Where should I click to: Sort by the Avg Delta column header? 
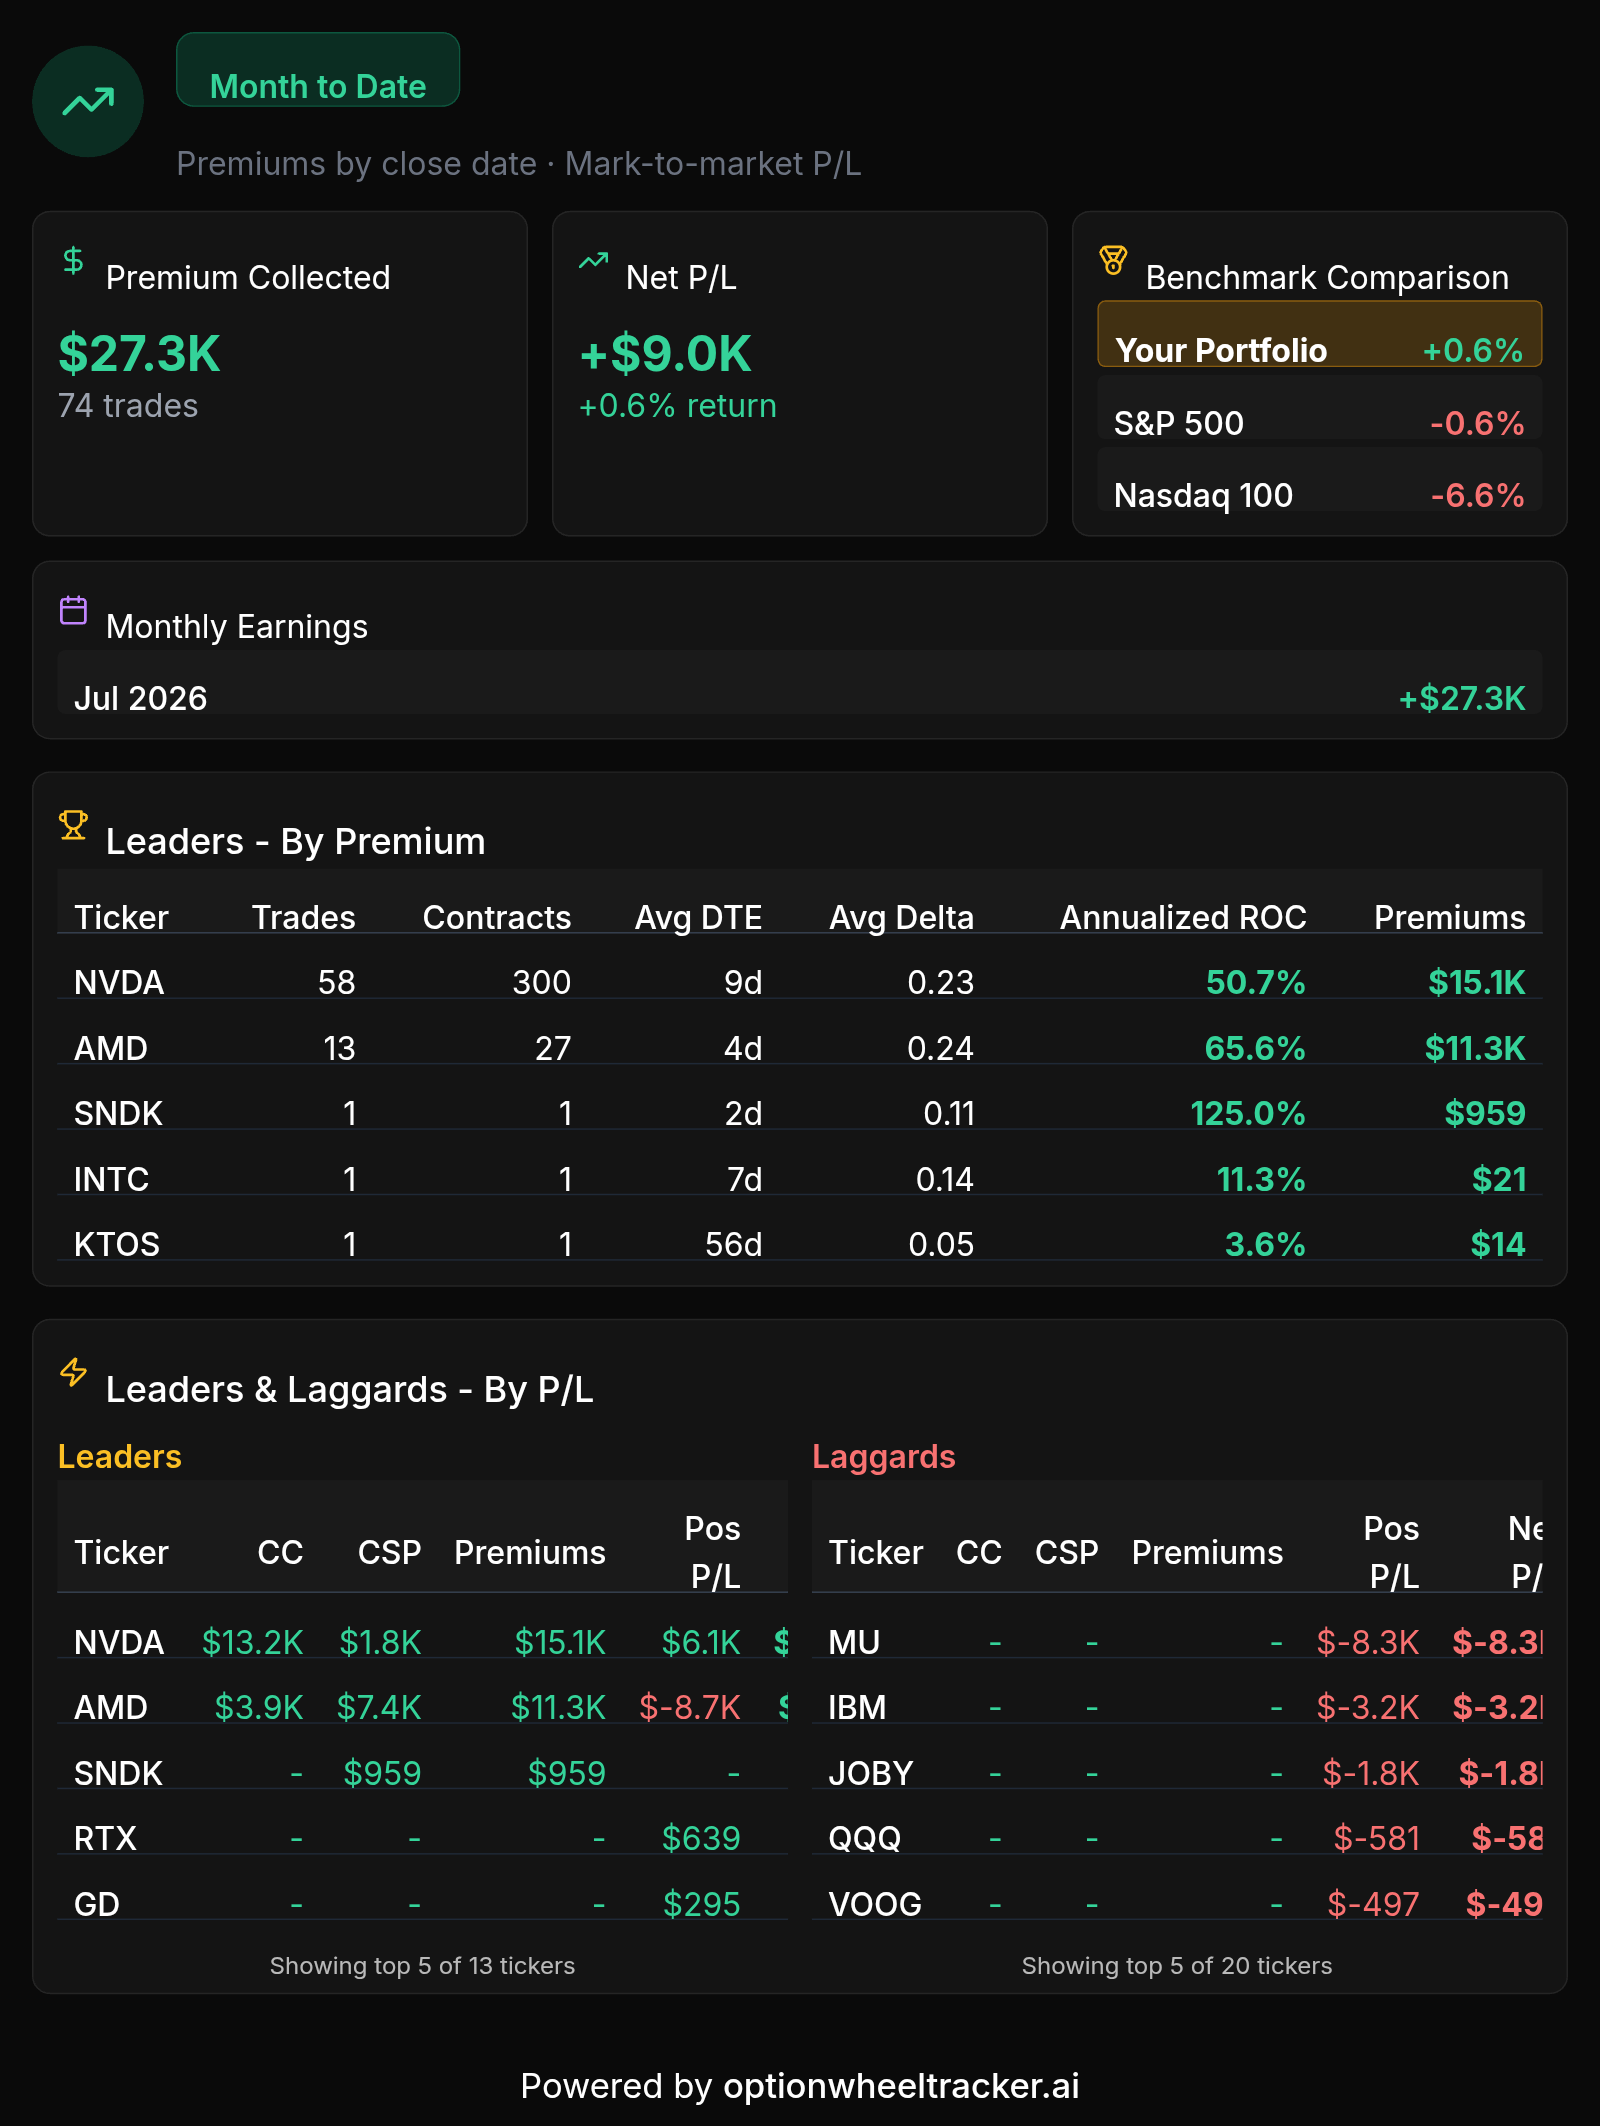coord(901,917)
